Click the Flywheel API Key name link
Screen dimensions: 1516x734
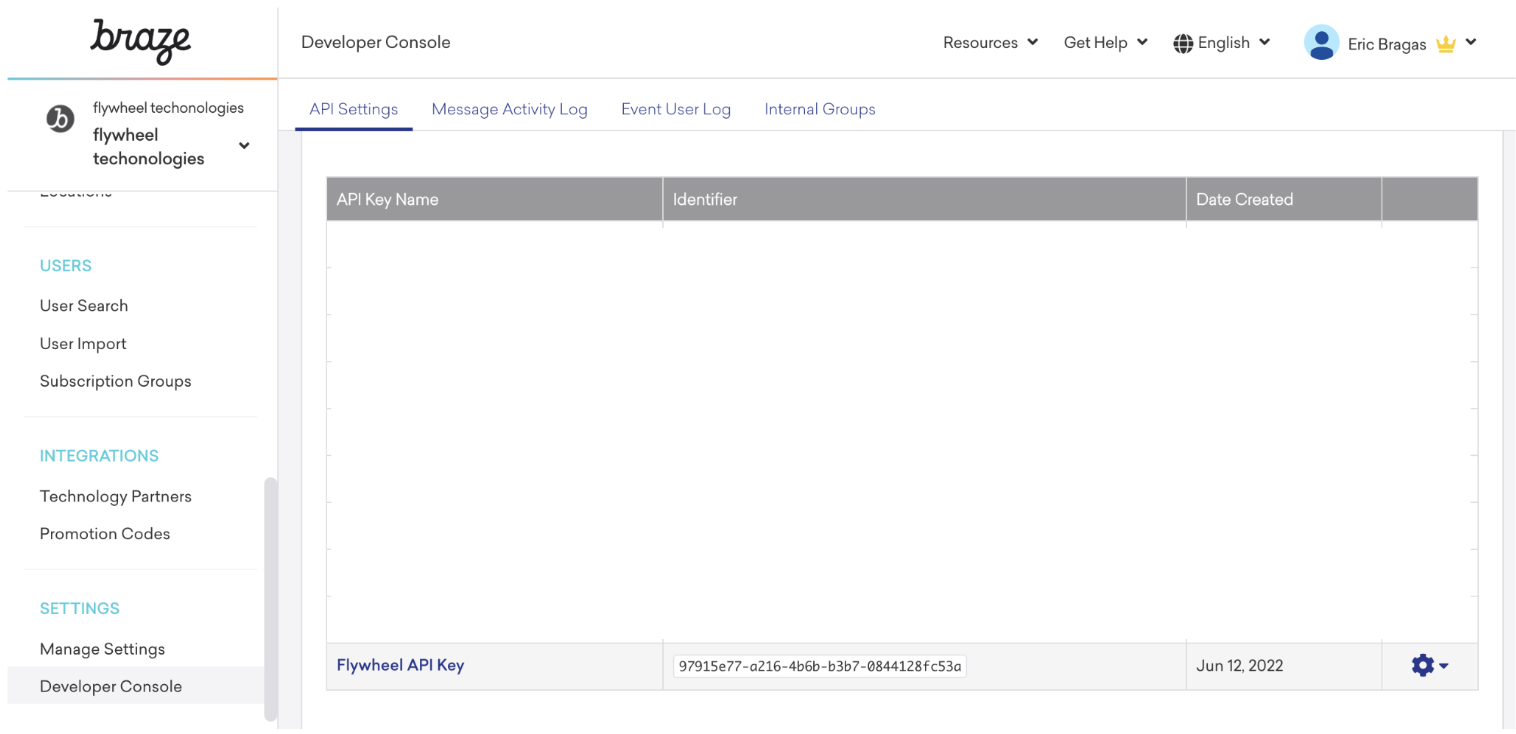click(400, 665)
